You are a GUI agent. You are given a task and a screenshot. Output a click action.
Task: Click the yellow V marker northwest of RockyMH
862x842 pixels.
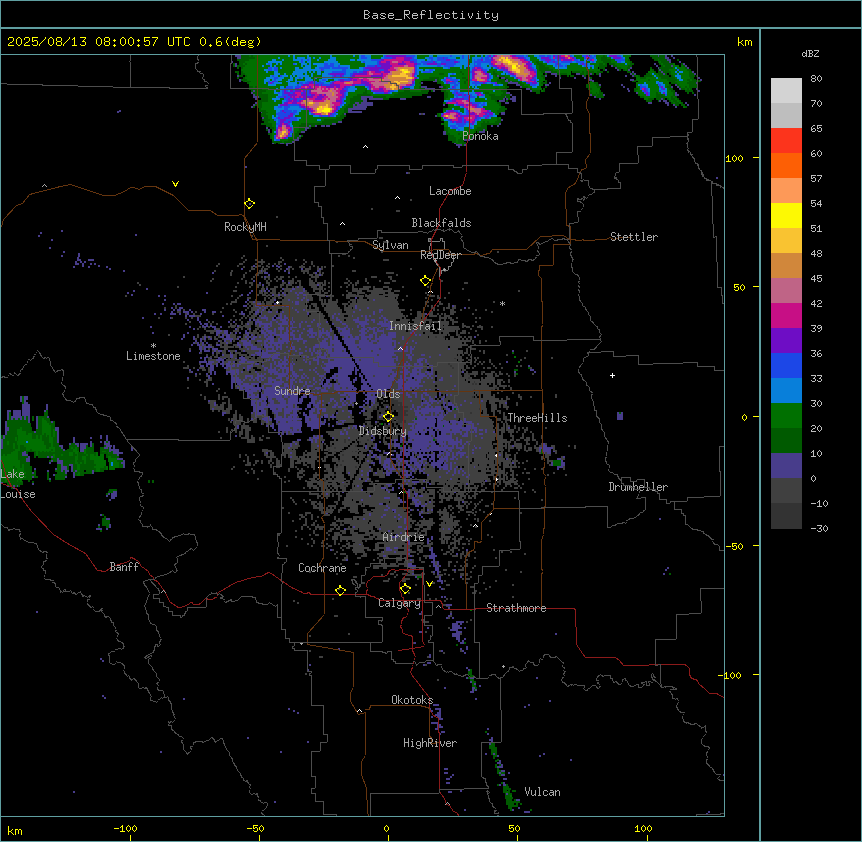click(x=175, y=184)
